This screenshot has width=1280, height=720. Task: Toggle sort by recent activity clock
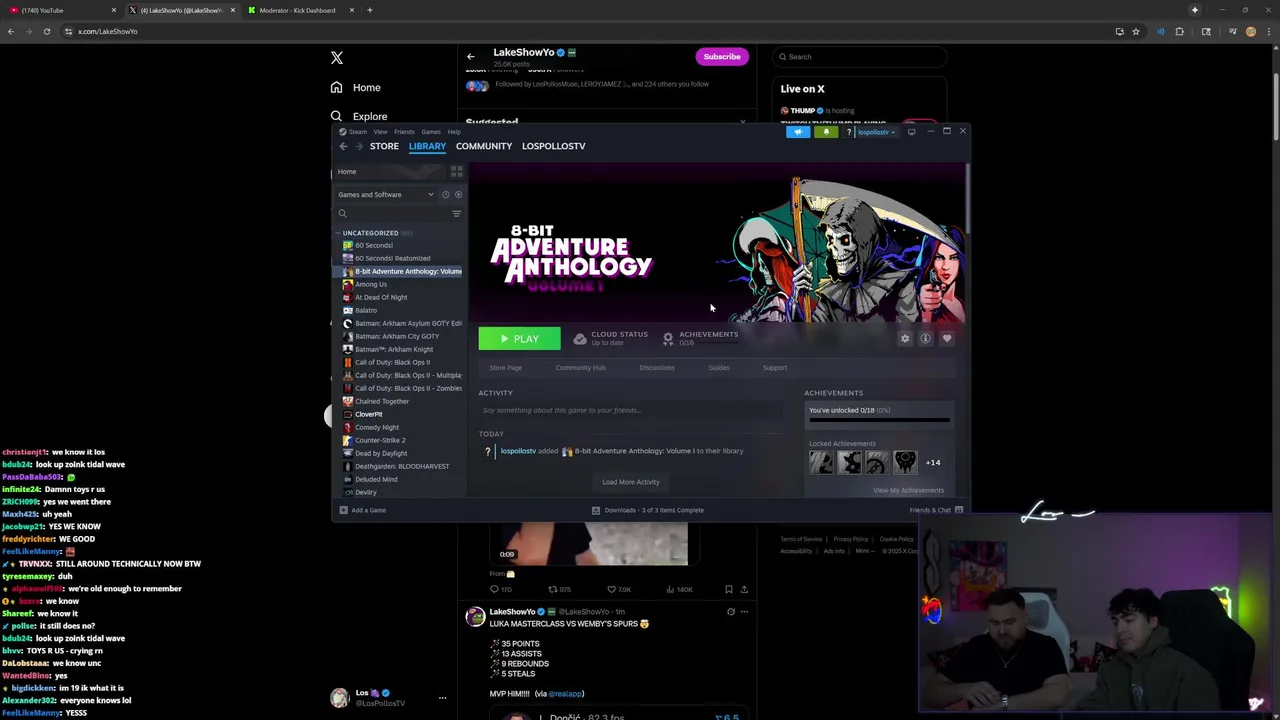click(x=446, y=195)
